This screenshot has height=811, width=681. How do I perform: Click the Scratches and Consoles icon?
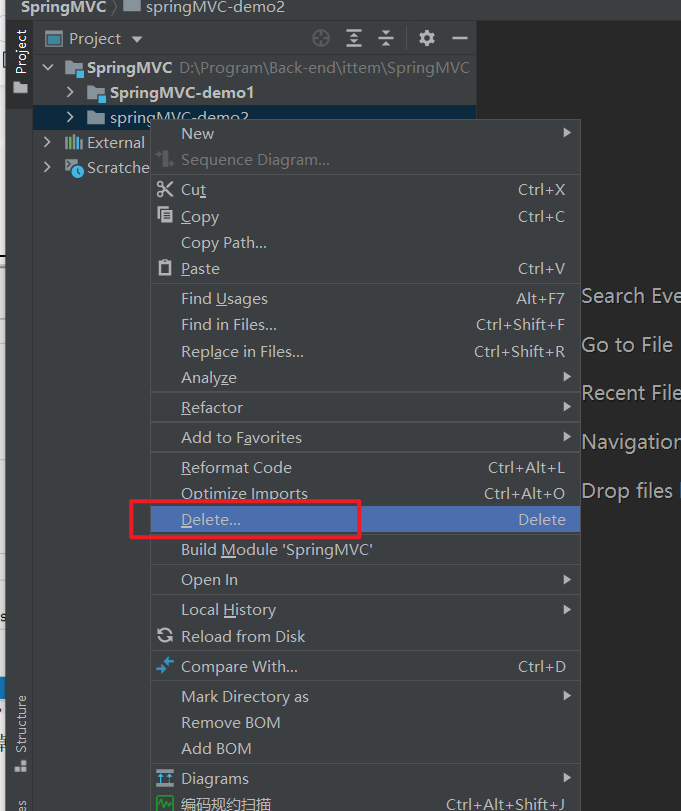point(74,168)
